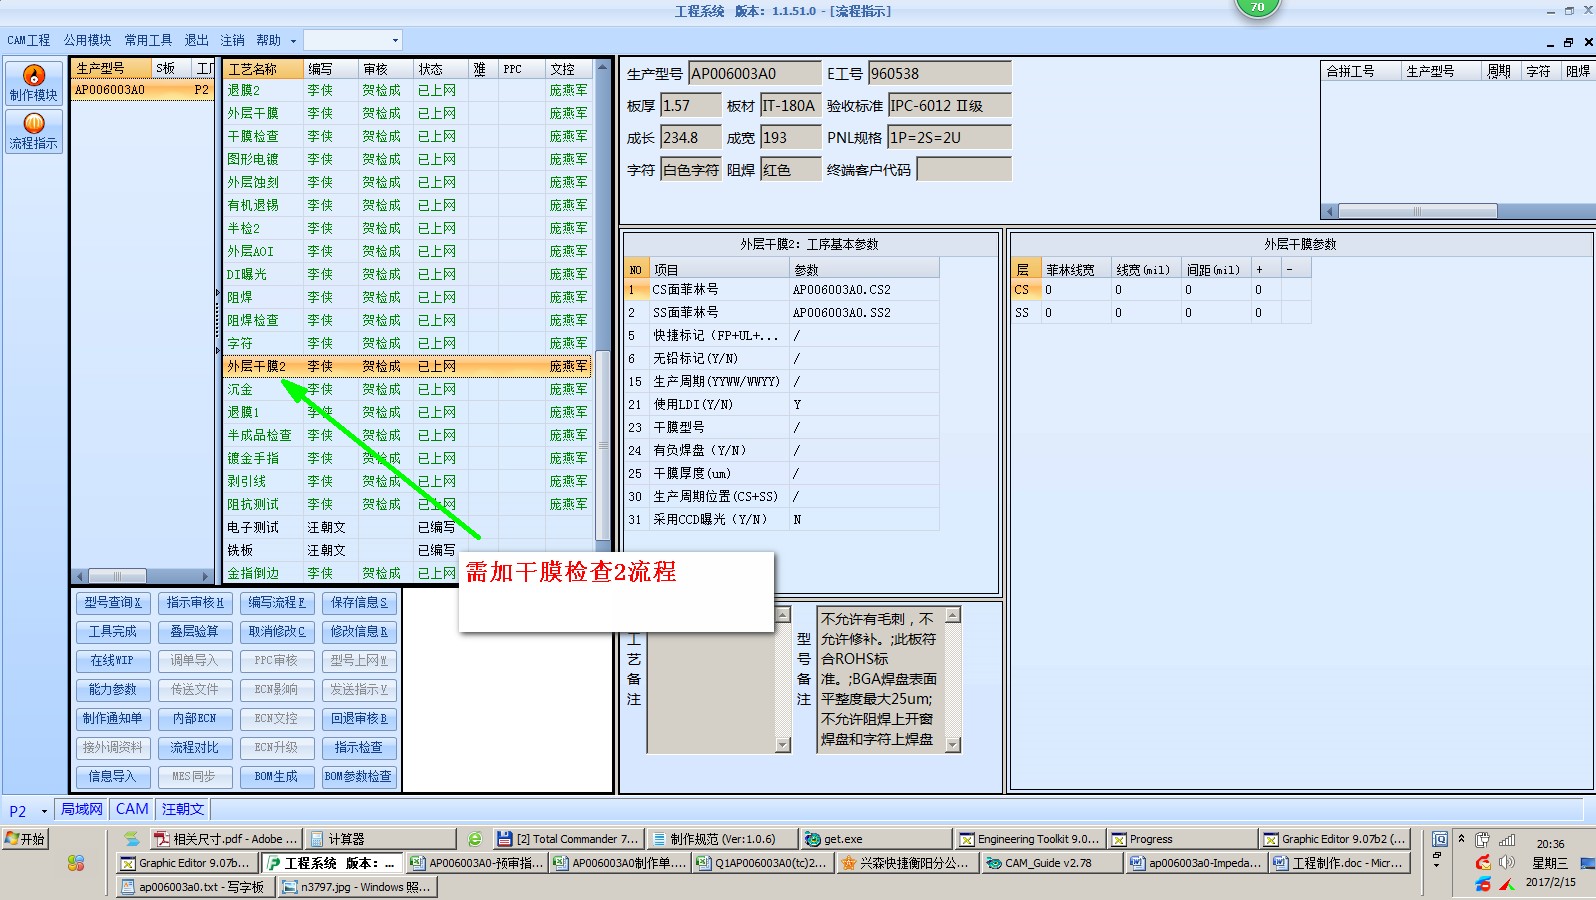Click the green IE quick-launch icon

(475, 839)
